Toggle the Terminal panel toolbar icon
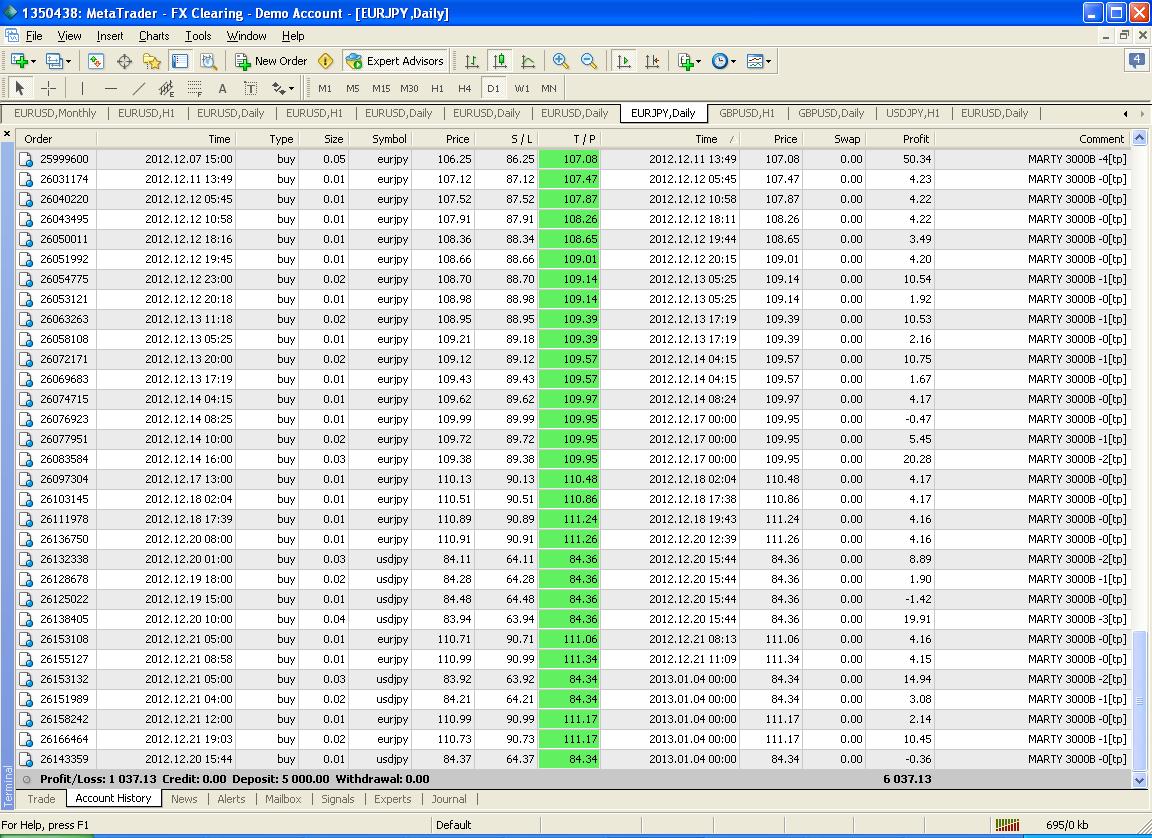This screenshot has width=1152, height=838. coord(180,62)
